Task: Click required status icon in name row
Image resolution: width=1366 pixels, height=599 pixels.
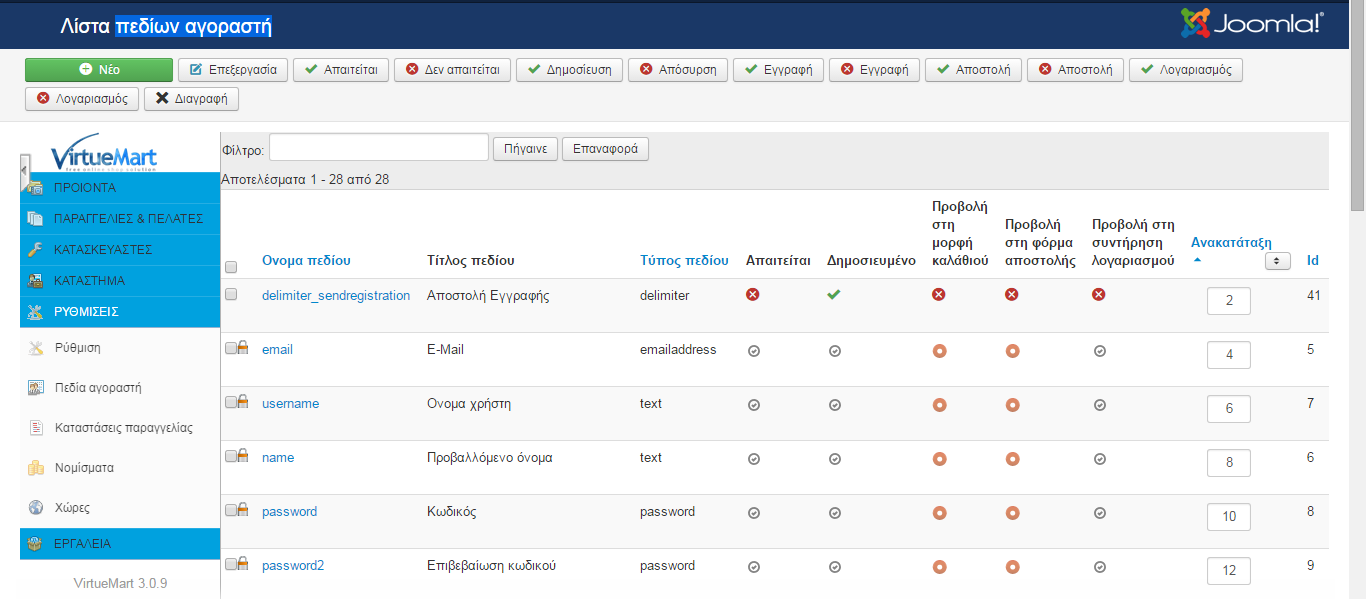Action: (754, 459)
